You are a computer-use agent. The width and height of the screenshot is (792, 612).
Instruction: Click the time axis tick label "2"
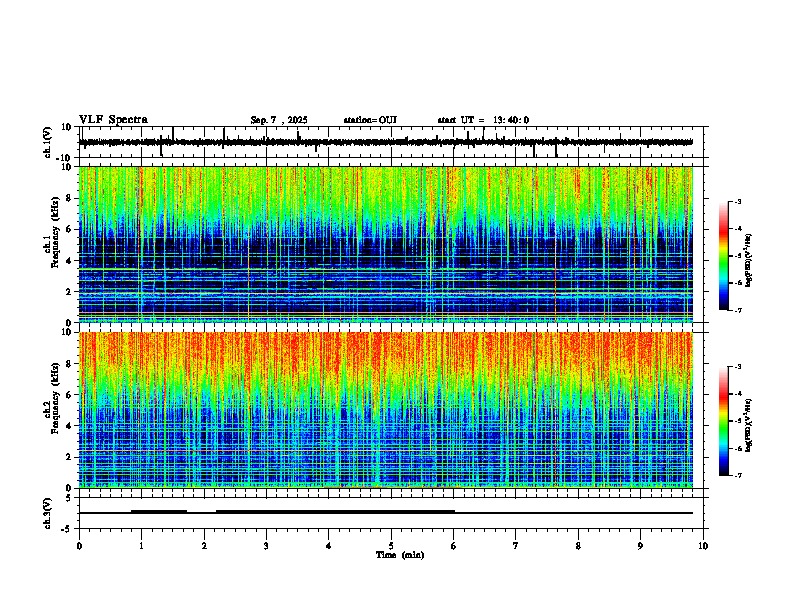click(x=204, y=546)
